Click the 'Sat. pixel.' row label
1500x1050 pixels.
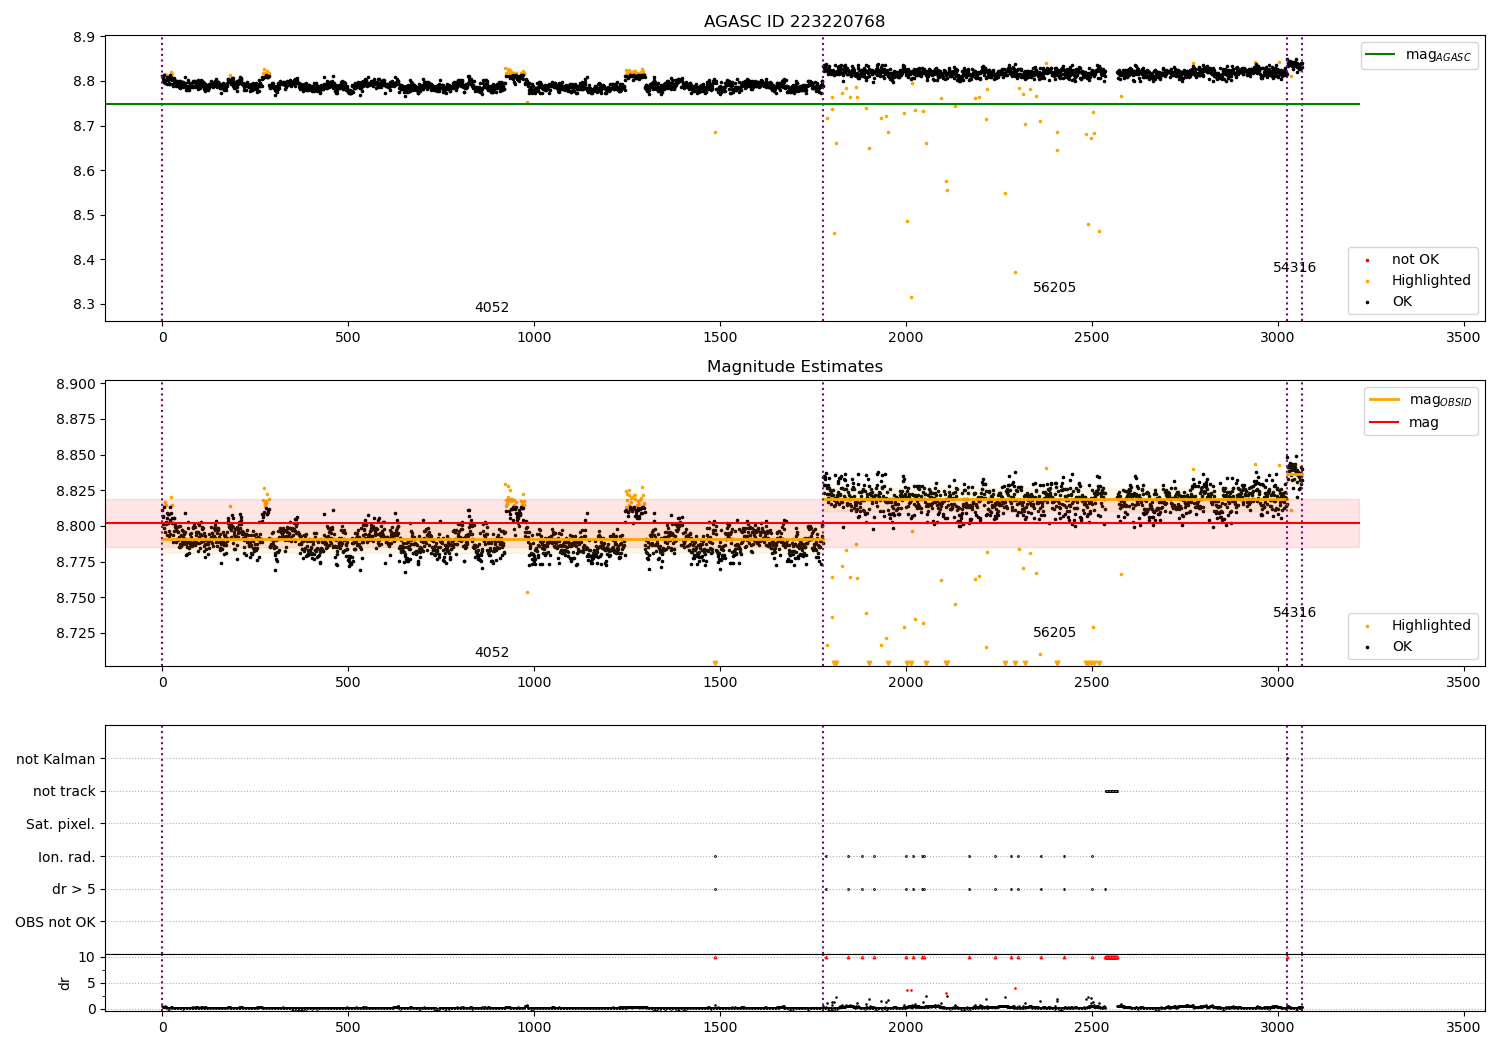(x=61, y=825)
